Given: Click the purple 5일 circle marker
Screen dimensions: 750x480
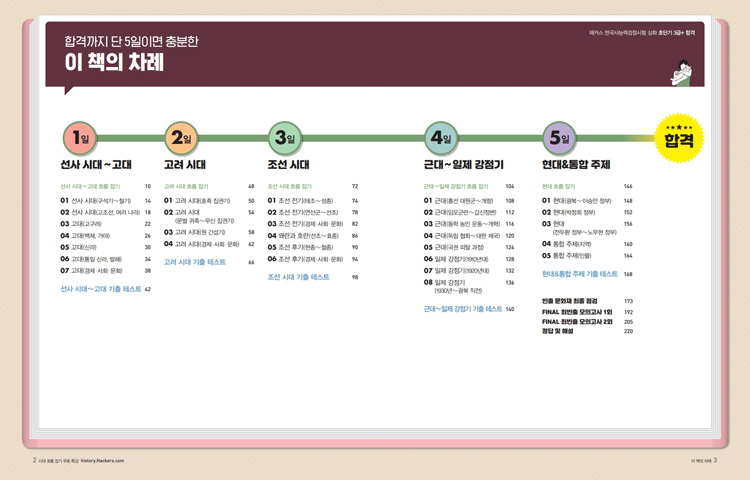Looking at the screenshot, I should tap(559, 138).
